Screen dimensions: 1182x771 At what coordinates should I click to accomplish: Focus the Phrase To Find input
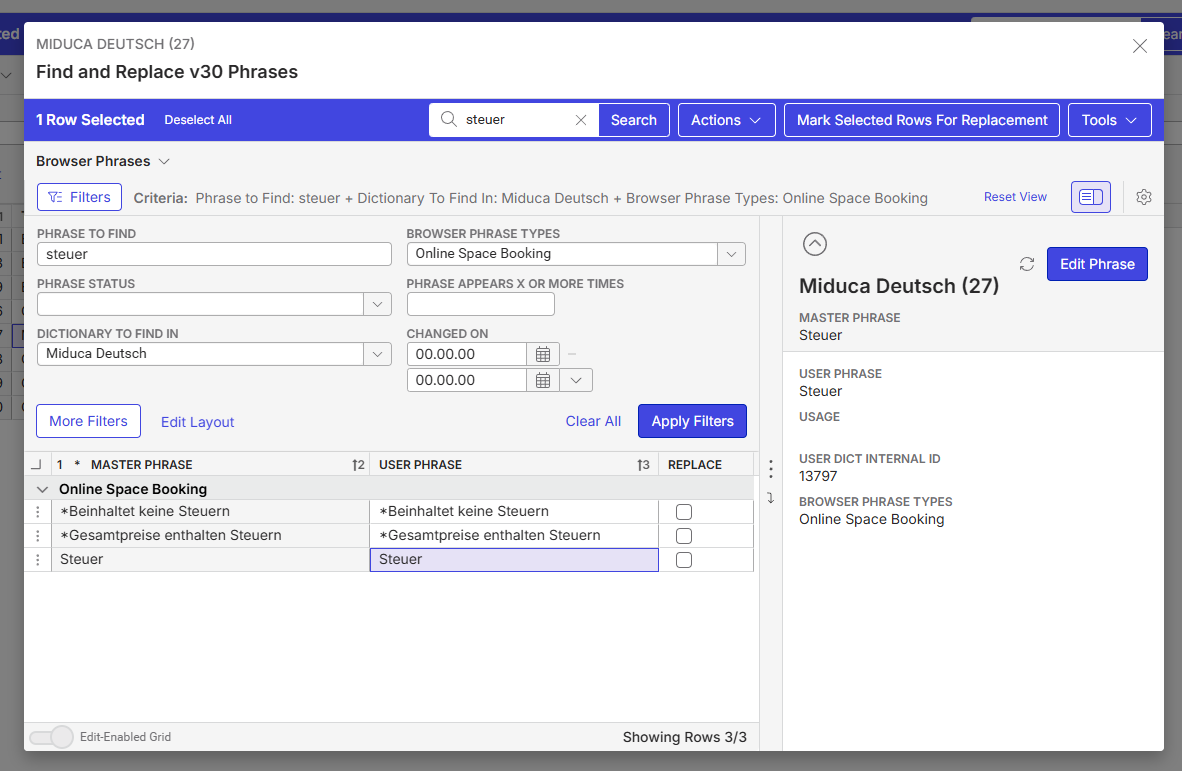pos(214,254)
